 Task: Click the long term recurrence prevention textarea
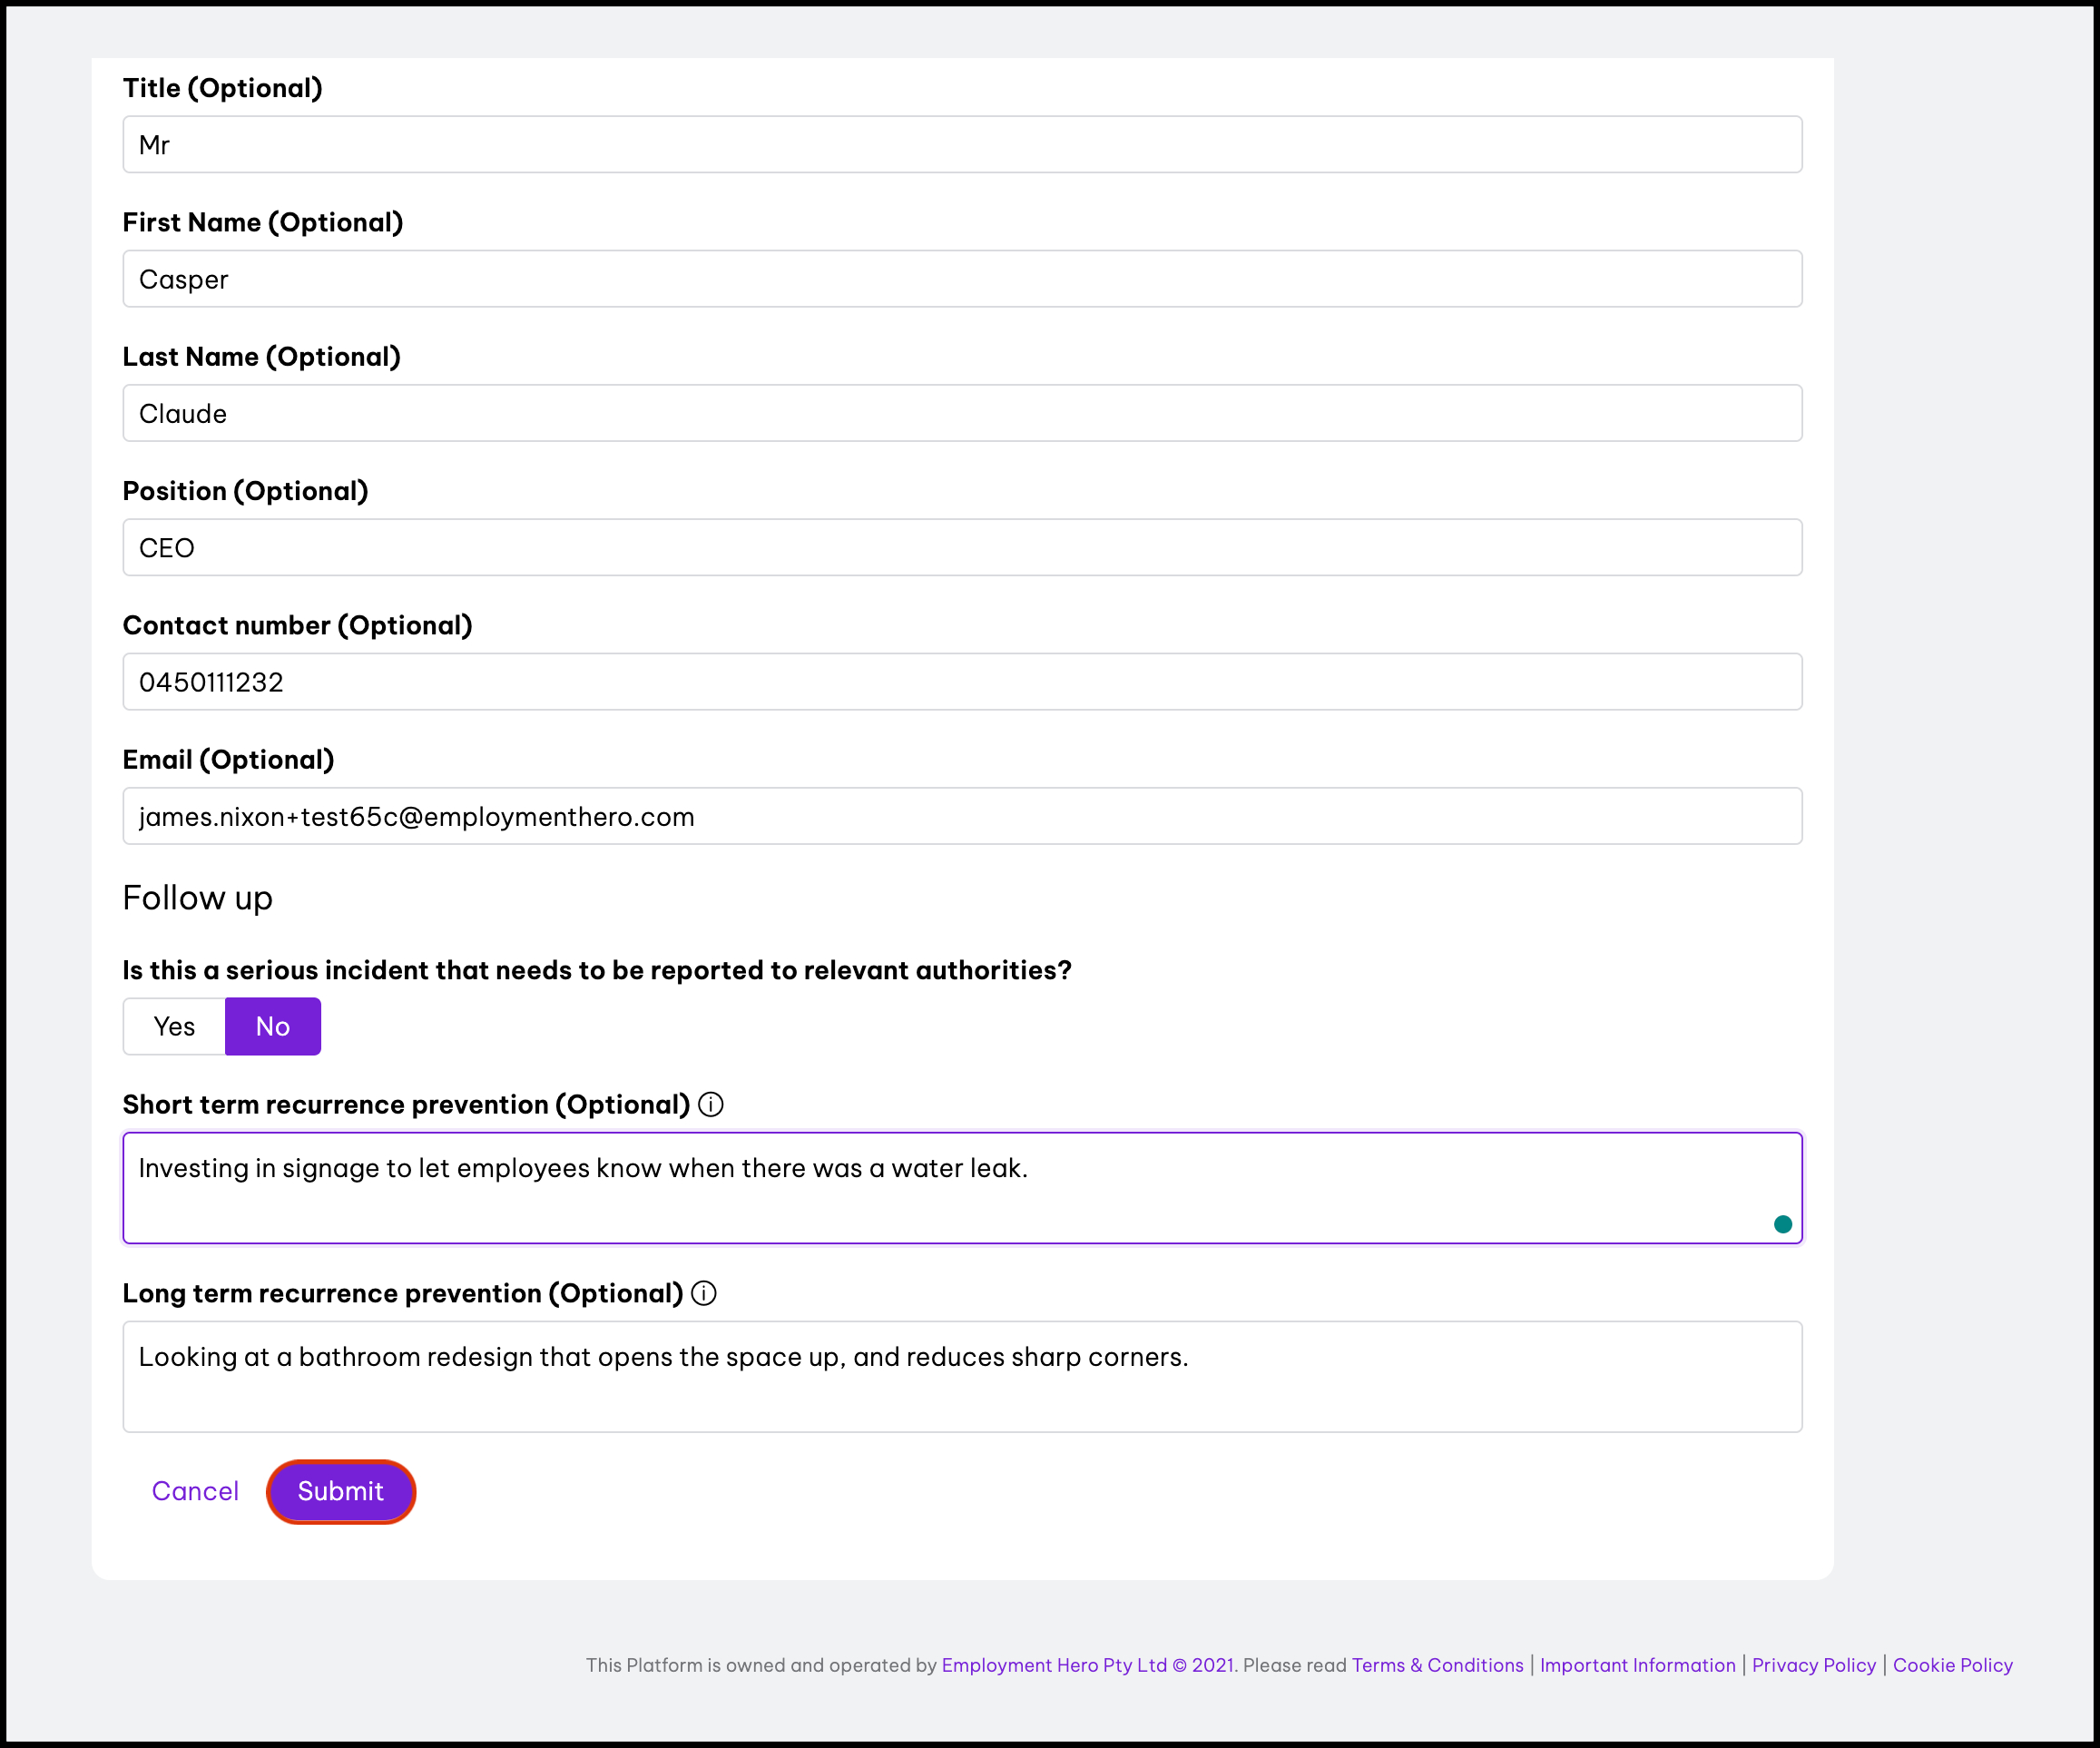click(961, 1376)
